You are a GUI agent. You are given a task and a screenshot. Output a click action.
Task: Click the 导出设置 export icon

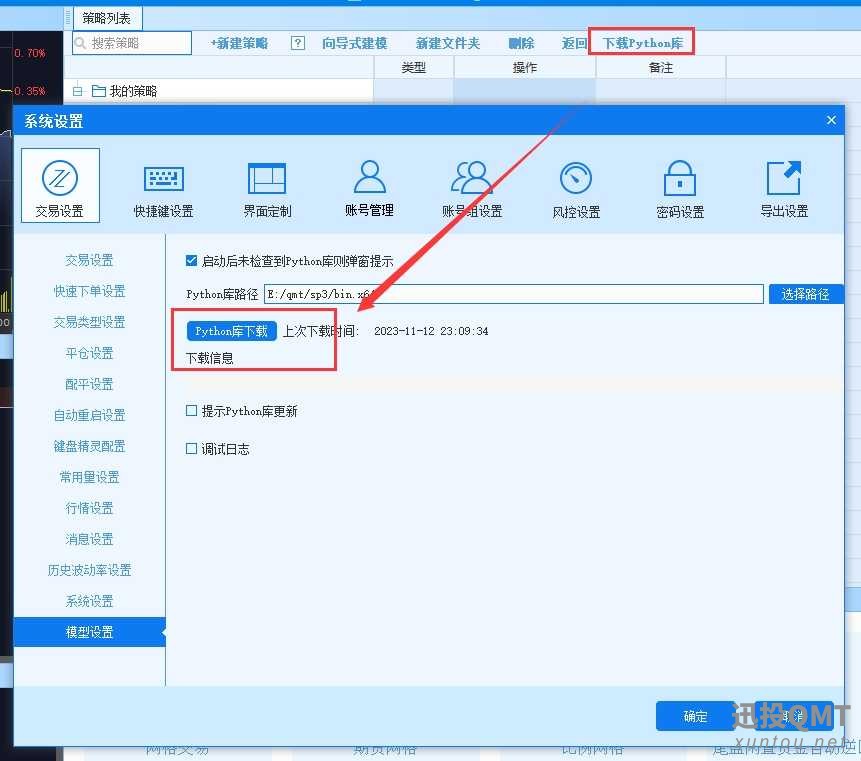click(784, 187)
